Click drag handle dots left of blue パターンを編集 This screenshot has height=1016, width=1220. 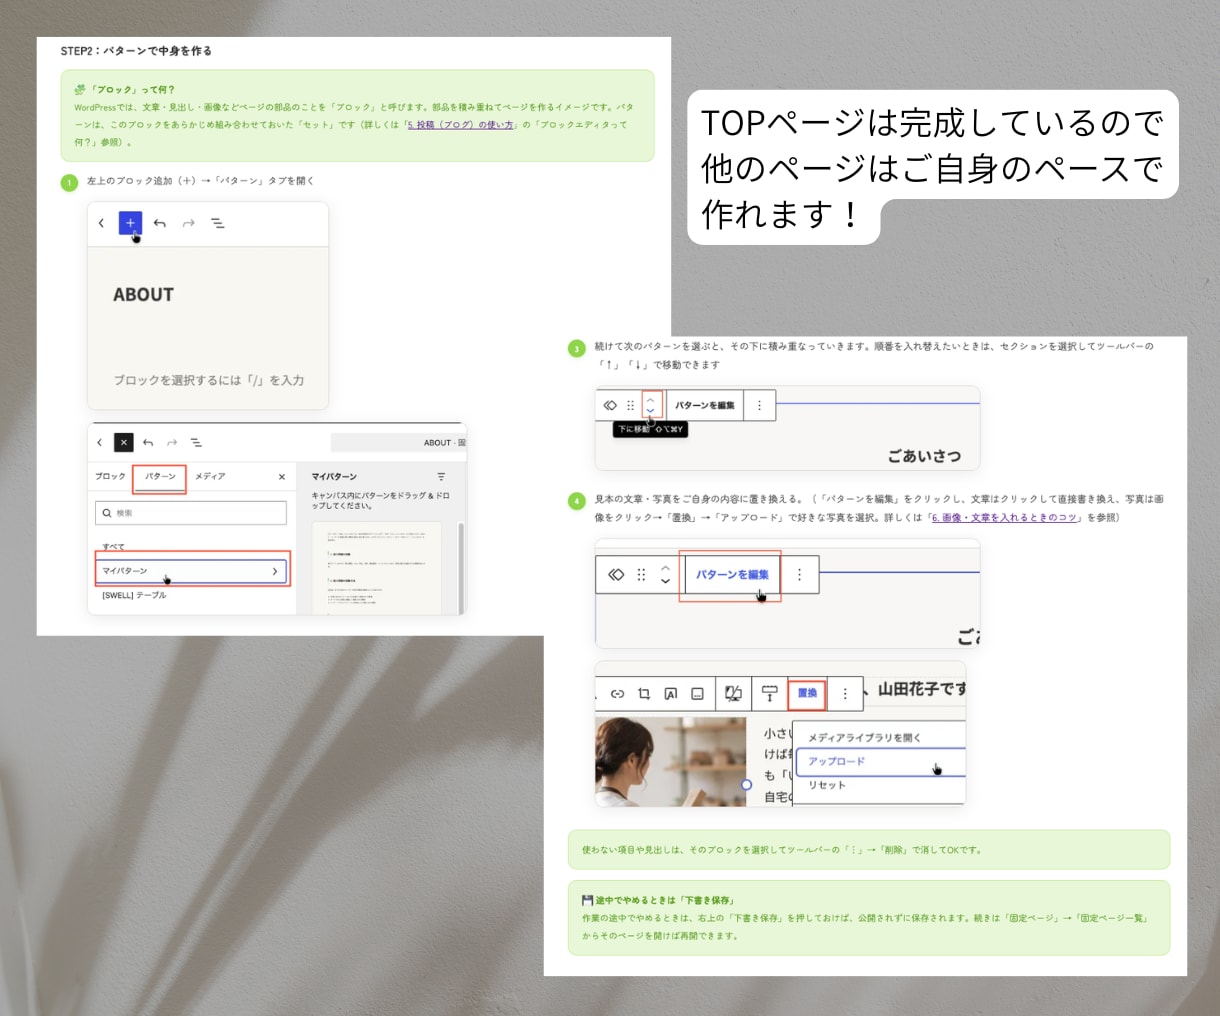tap(641, 575)
